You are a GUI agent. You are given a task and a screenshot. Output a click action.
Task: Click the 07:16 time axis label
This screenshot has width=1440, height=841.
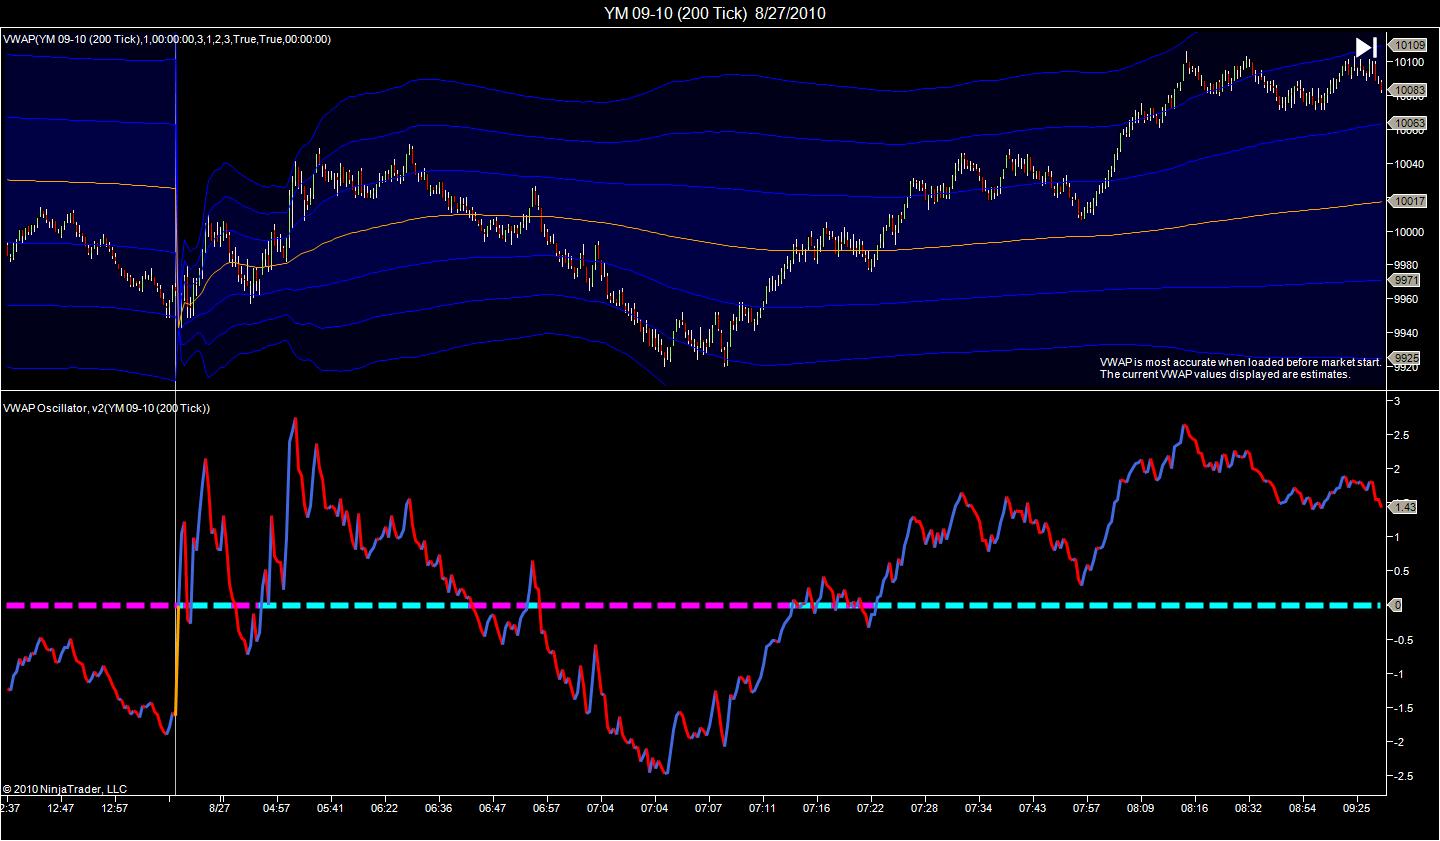click(817, 807)
